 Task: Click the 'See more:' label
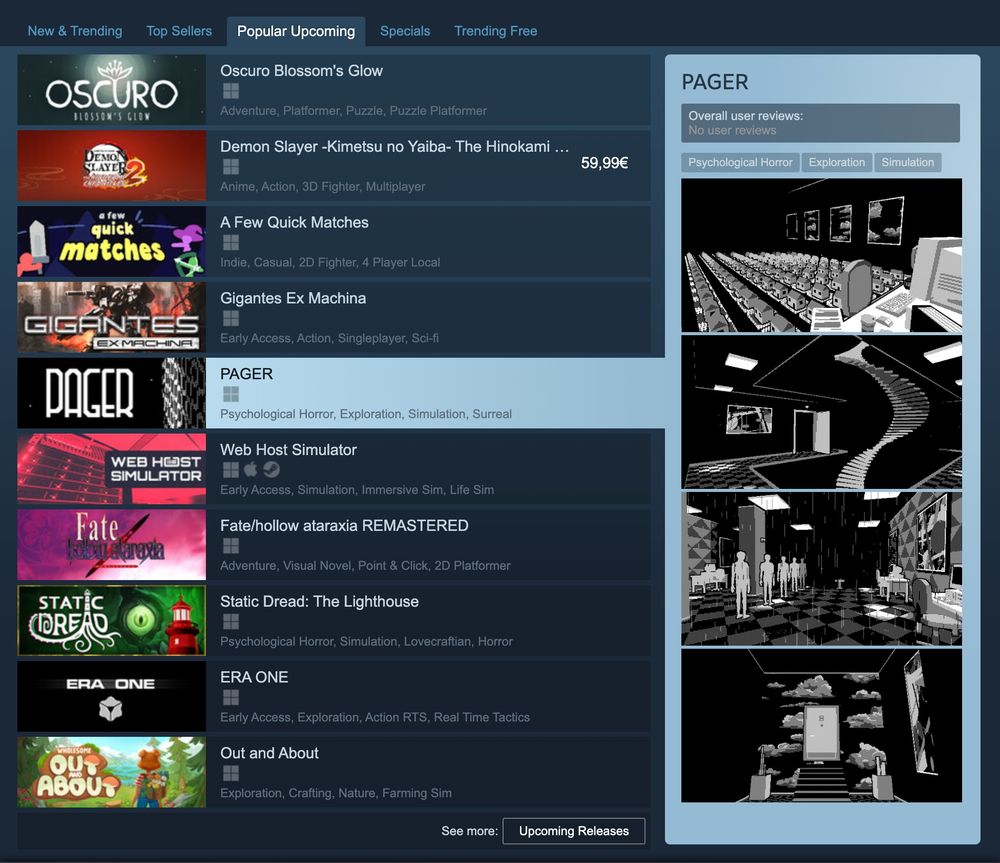469,831
